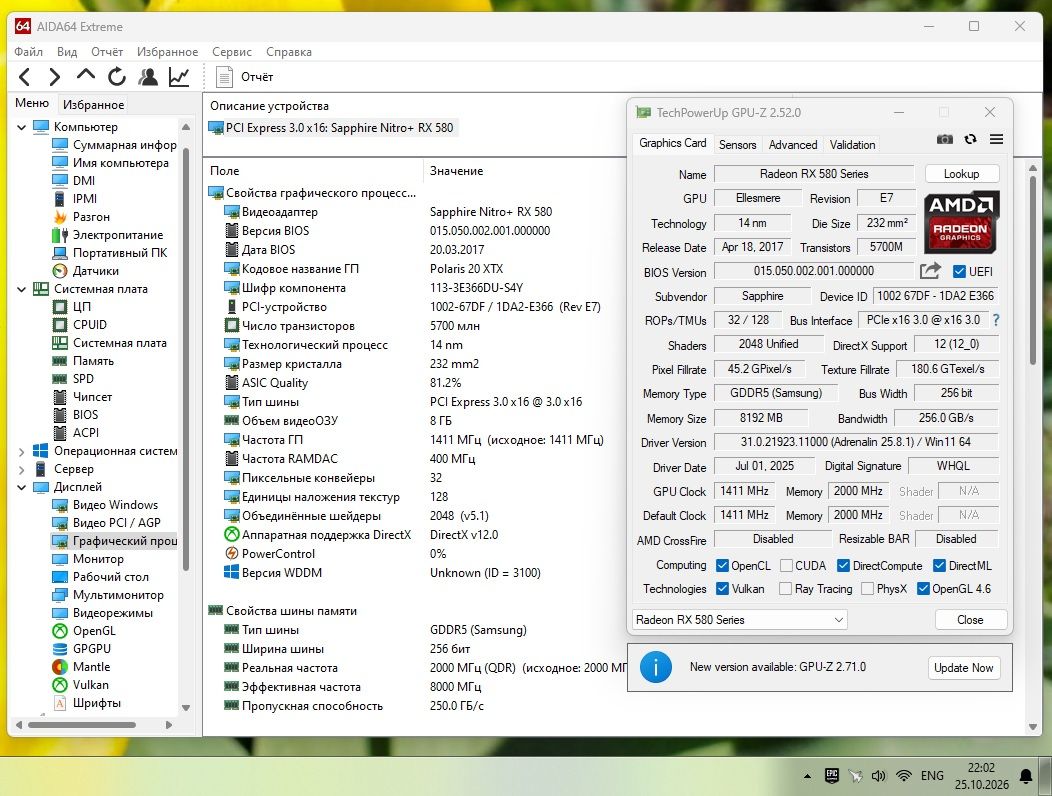The height and width of the screenshot is (796, 1052).
Task: Open Датчики sensor item in tree
Action: coord(95,270)
